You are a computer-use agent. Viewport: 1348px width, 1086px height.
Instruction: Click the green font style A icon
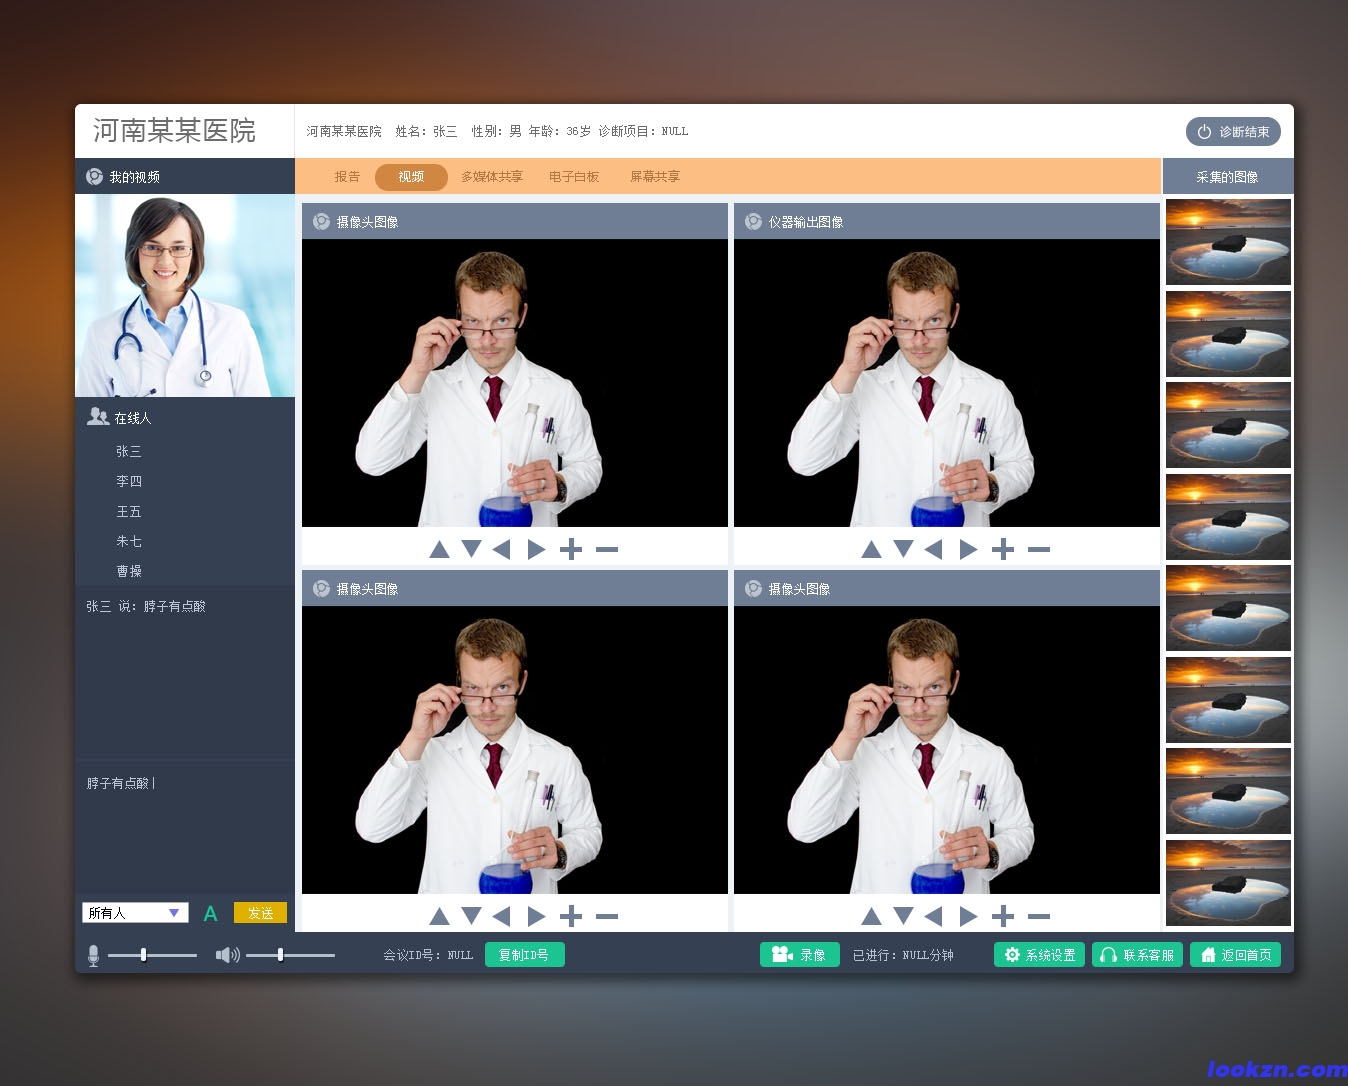(210, 913)
